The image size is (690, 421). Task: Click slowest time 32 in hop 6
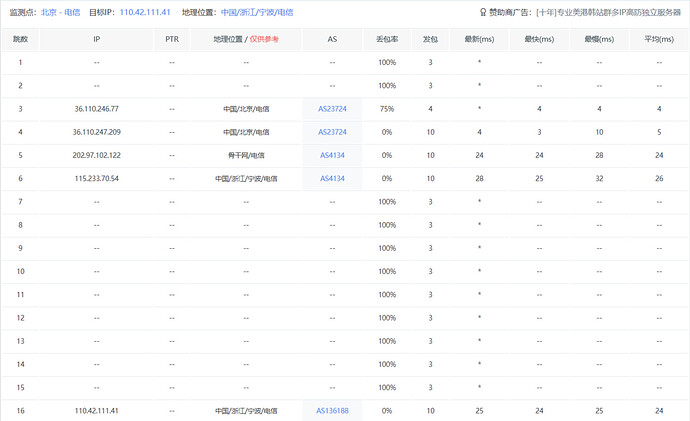pos(599,179)
